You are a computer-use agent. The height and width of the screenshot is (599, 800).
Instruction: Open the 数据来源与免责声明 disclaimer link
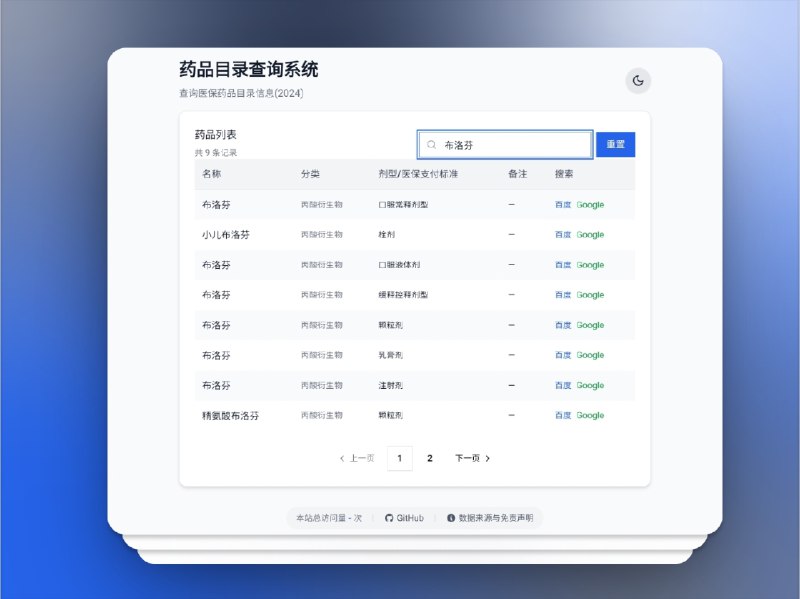[x=497, y=518]
